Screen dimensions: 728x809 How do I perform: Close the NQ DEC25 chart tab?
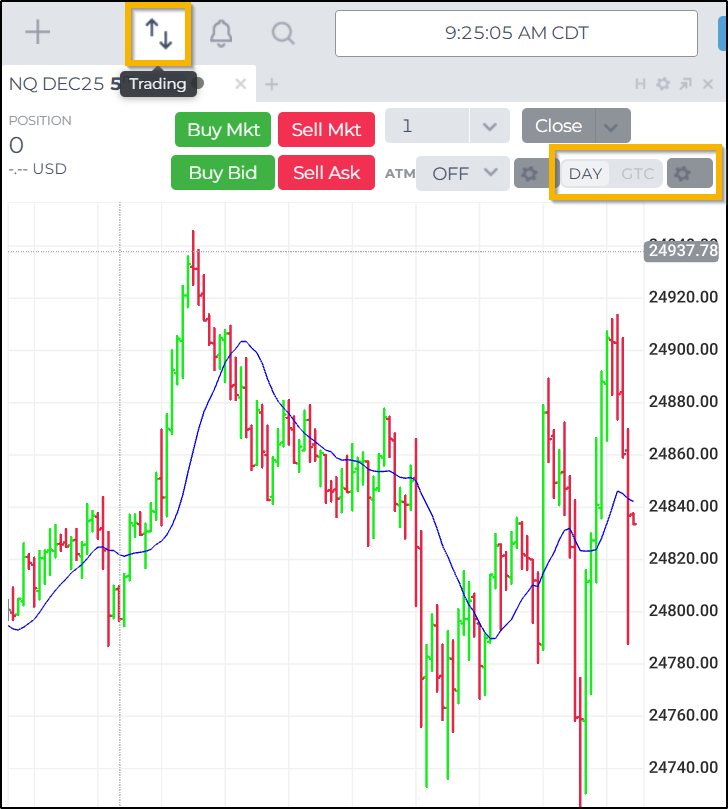[240, 84]
